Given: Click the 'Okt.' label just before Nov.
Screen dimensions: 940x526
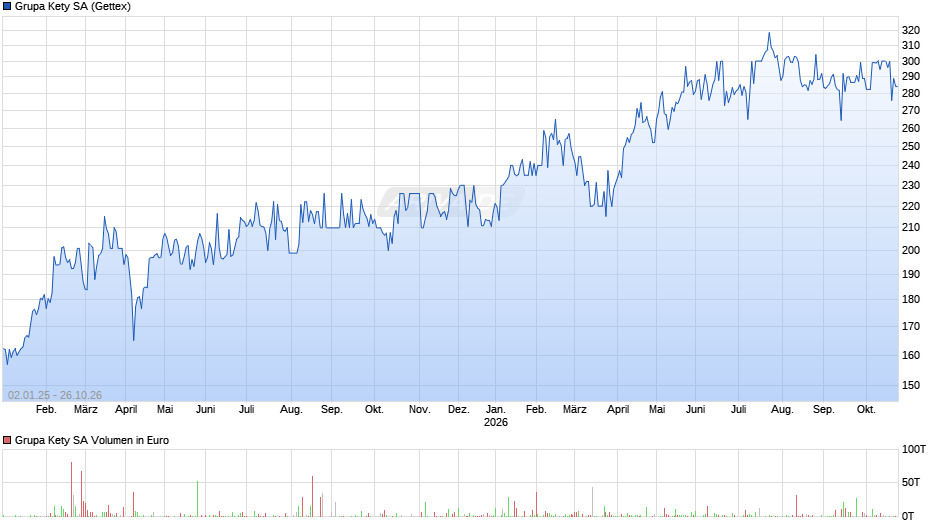Looking at the screenshot, I should point(374,410).
